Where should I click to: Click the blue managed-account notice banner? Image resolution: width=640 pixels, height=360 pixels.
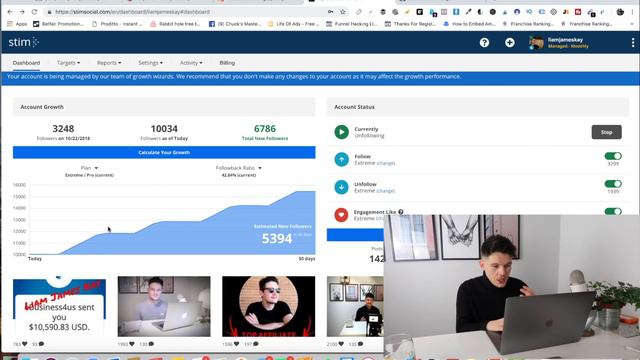320,78
